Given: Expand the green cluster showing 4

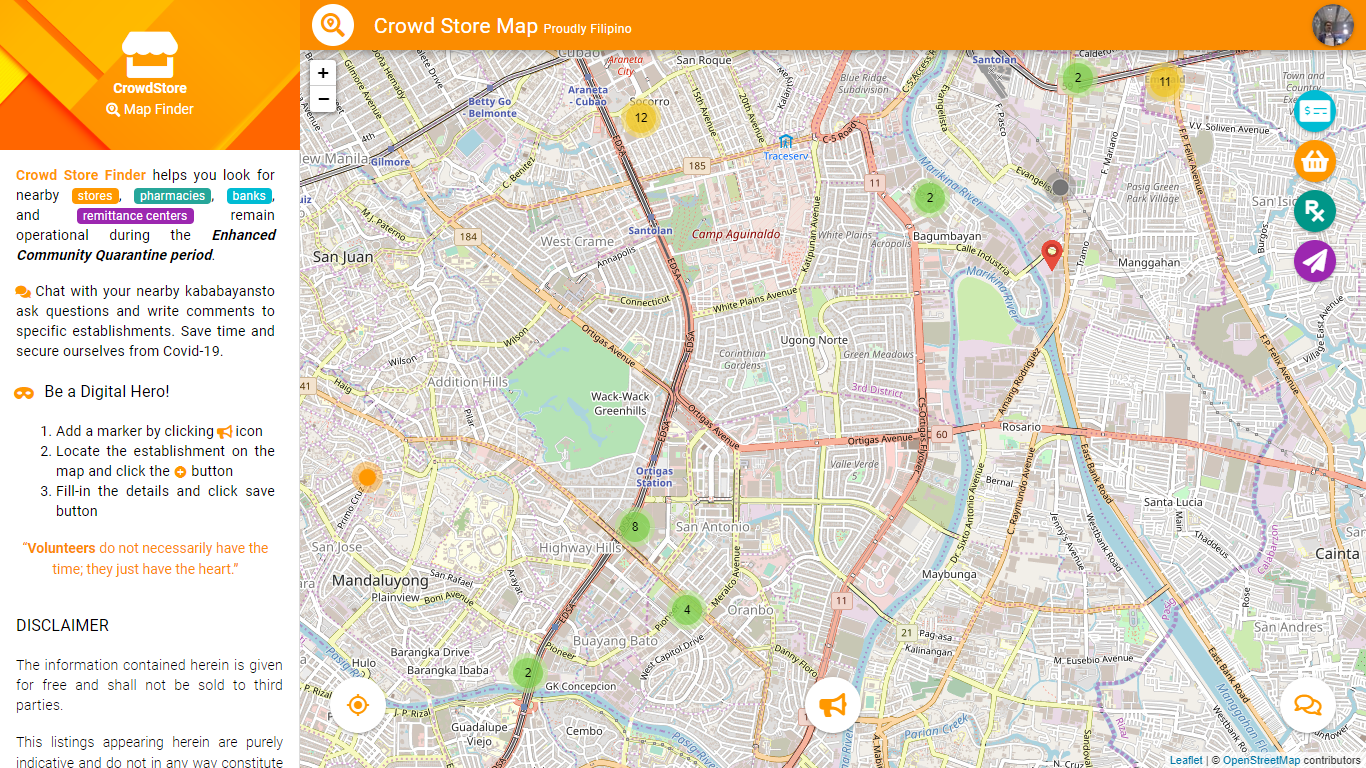Looking at the screenshot, I should point(686,609).
